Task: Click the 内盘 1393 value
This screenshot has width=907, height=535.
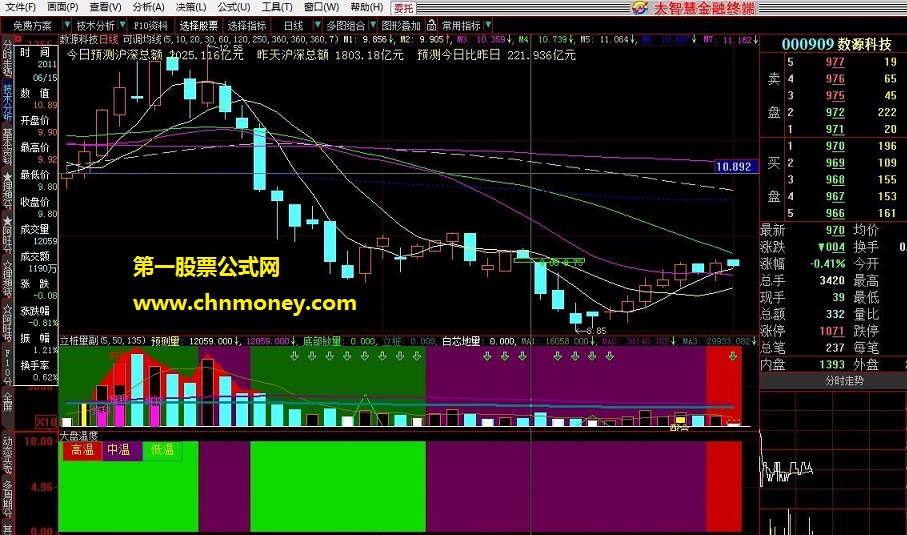Action: point(832,364)
